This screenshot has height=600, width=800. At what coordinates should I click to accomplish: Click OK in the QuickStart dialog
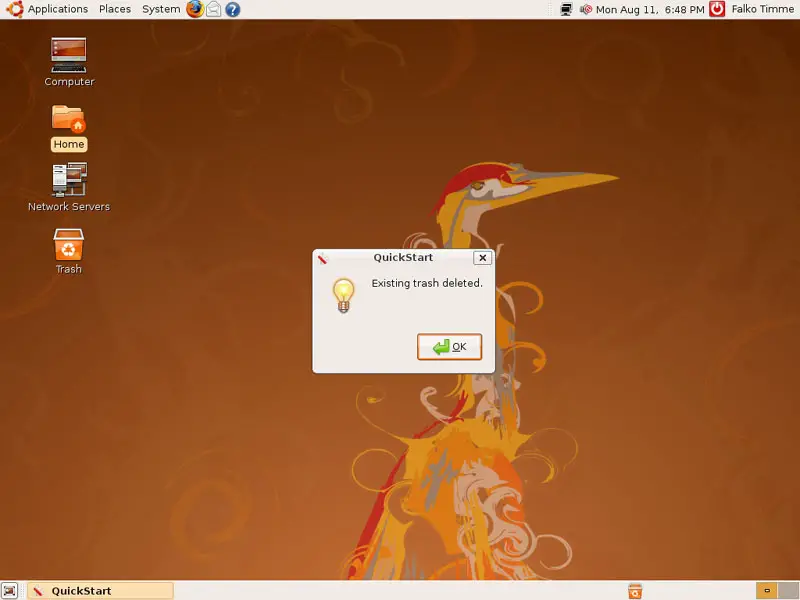pyautogui.click(x=449, y=347)
